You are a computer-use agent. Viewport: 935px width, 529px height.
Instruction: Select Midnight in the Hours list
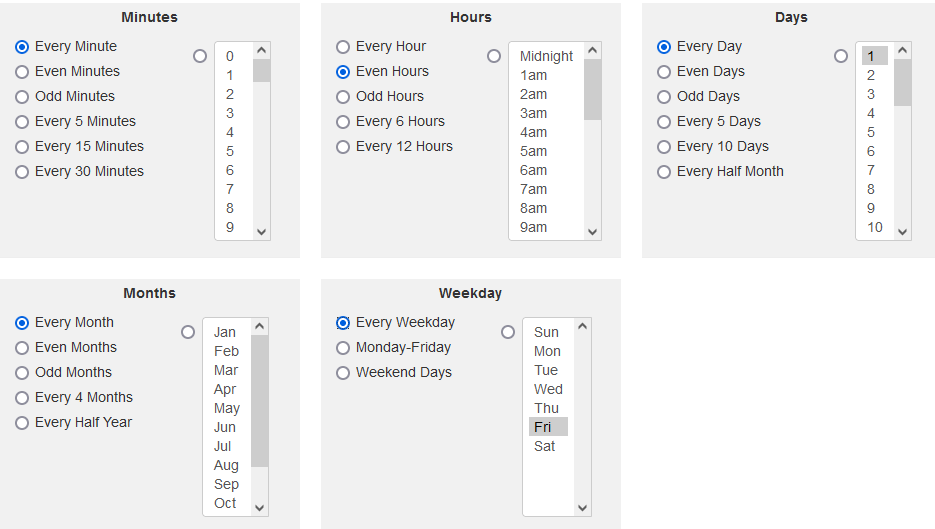546,57
